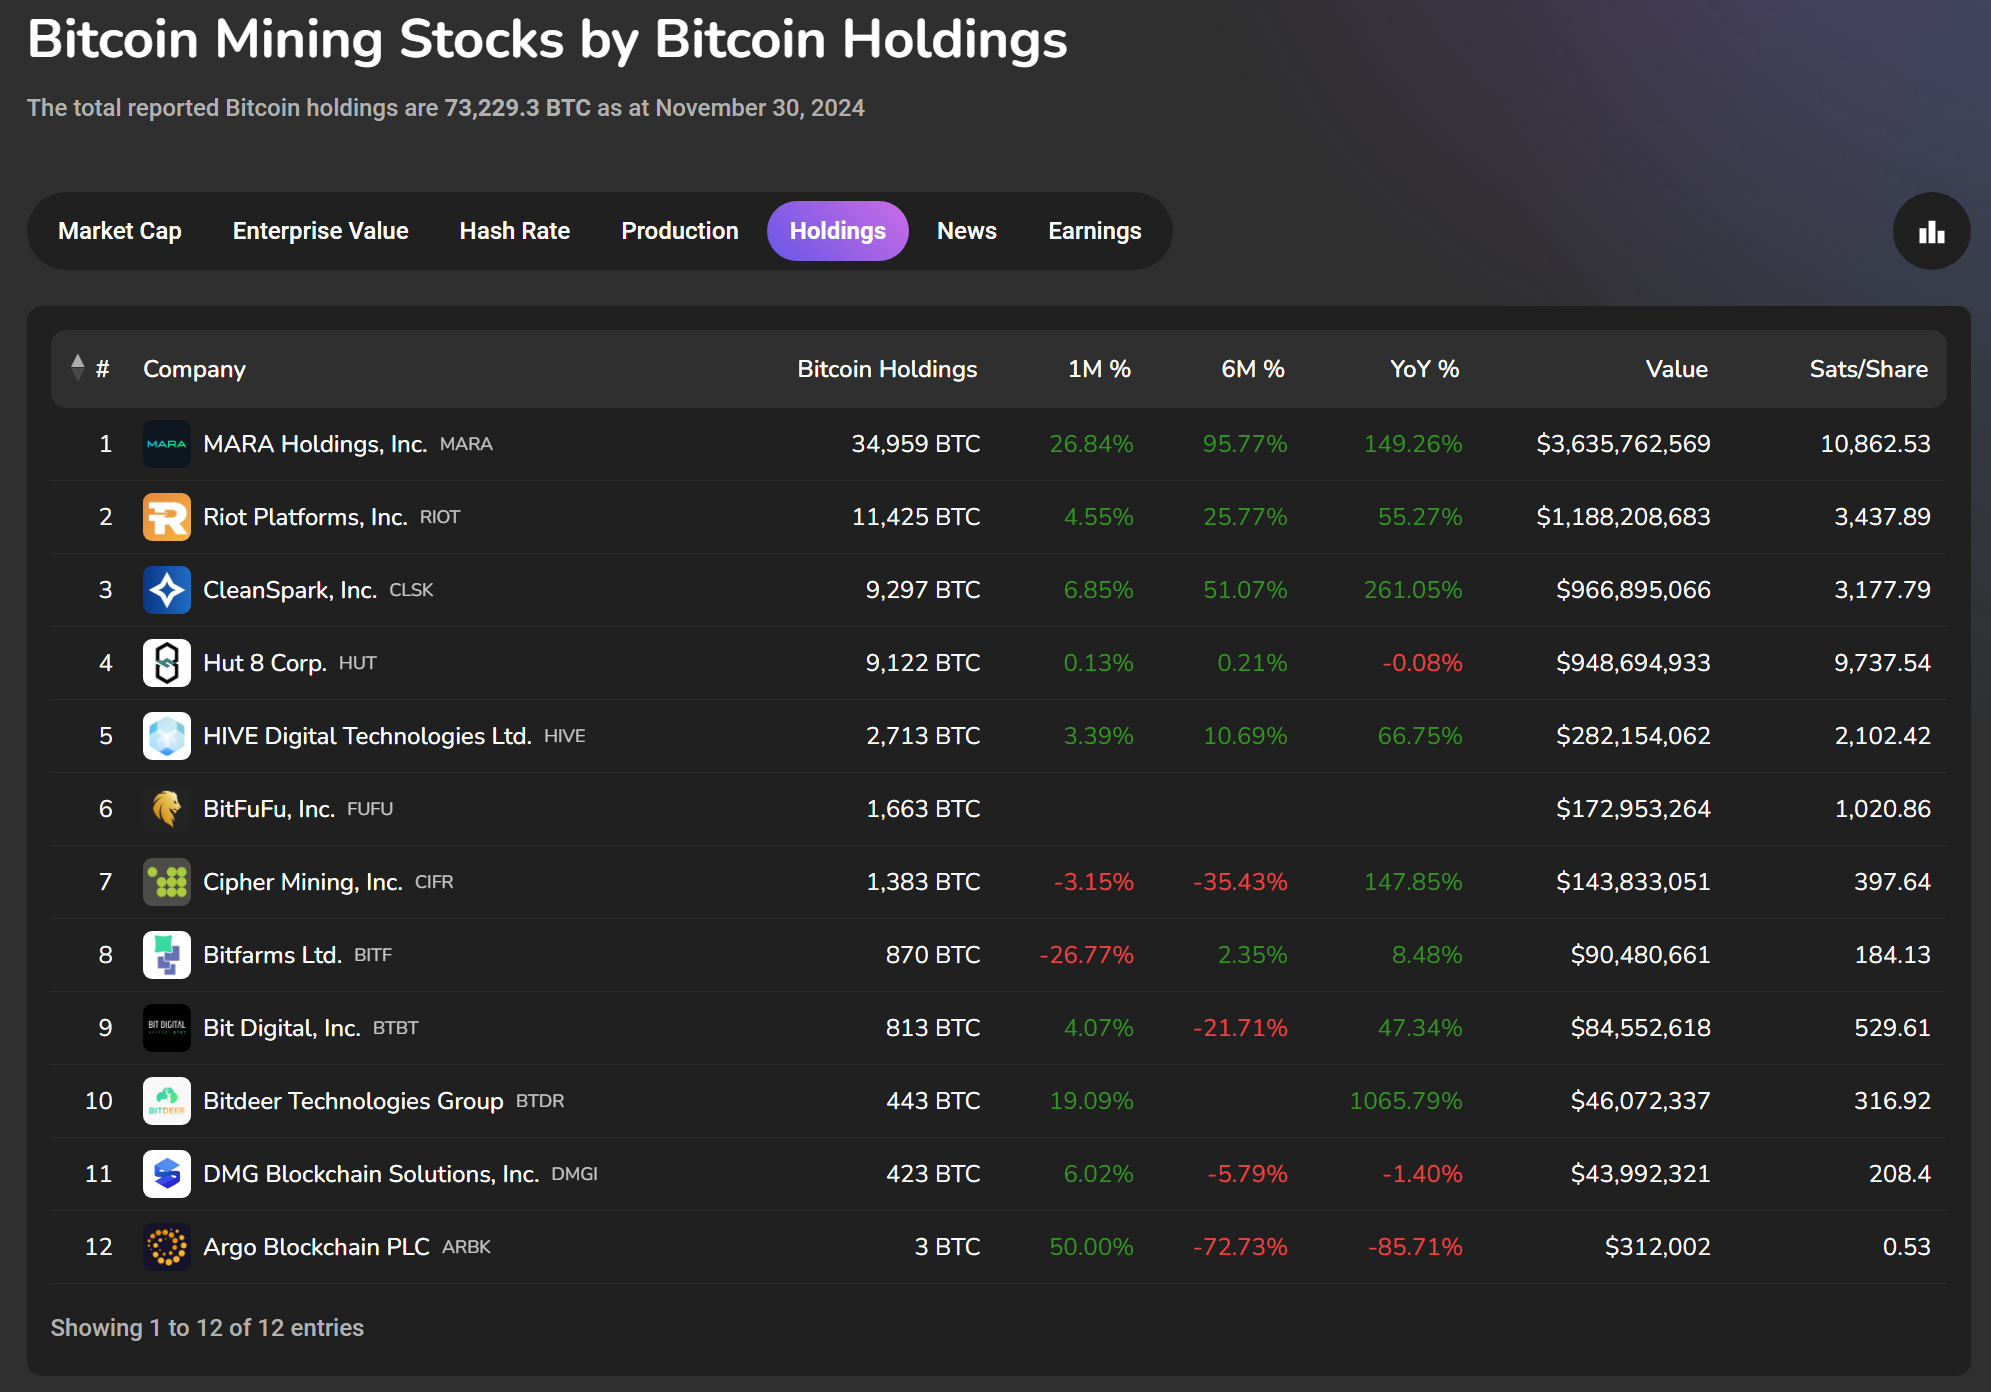Viewport: 1991px width, 1392px height.
Task: Click the Hut 8 Corp logo
Action: pos(167,663)
